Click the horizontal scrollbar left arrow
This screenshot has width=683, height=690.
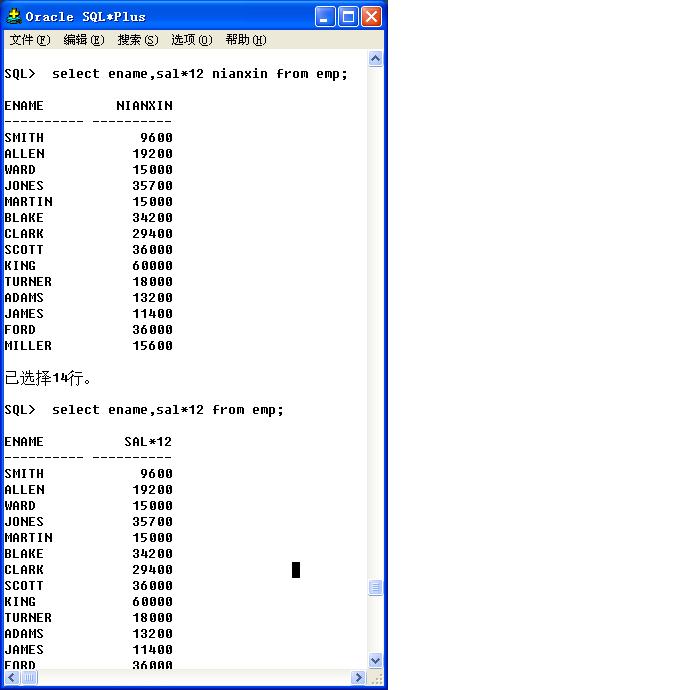[x=11, y=677]
